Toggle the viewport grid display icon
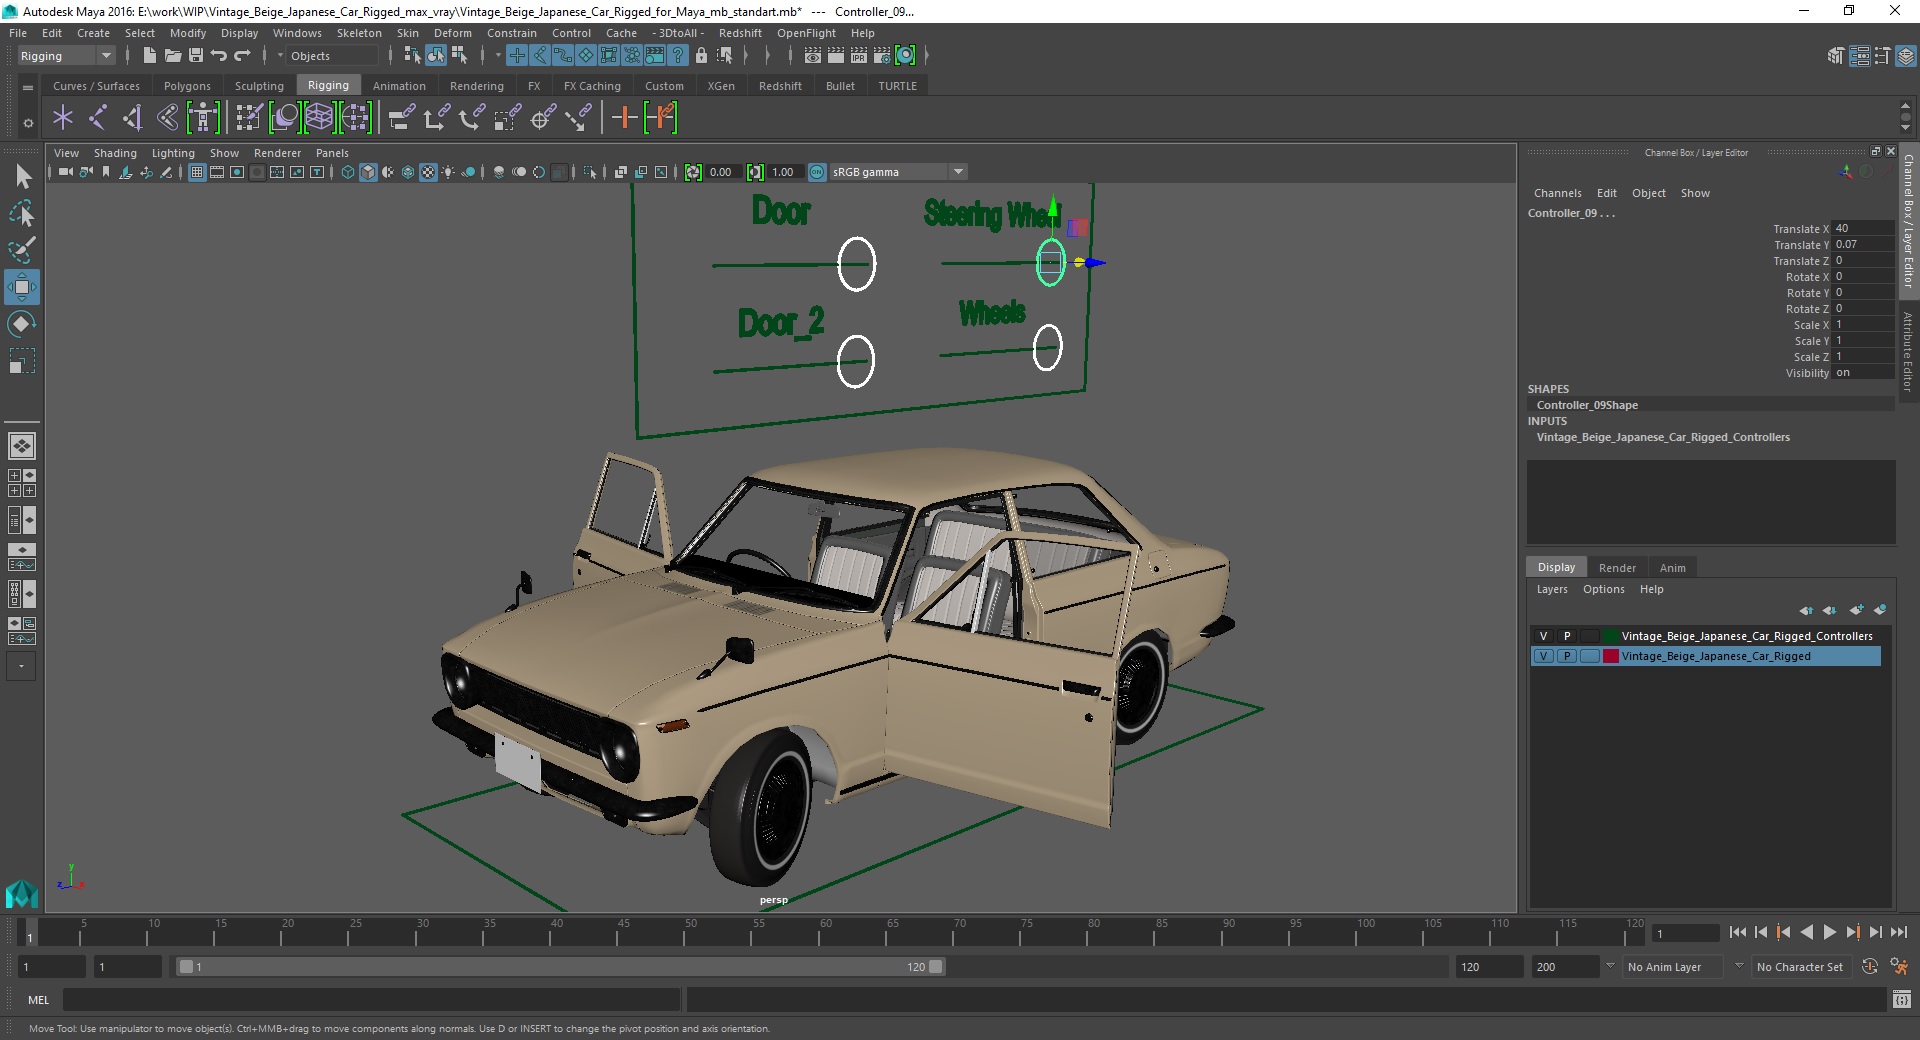This screenshot has width=1920, height=1040. click(197, 172)
